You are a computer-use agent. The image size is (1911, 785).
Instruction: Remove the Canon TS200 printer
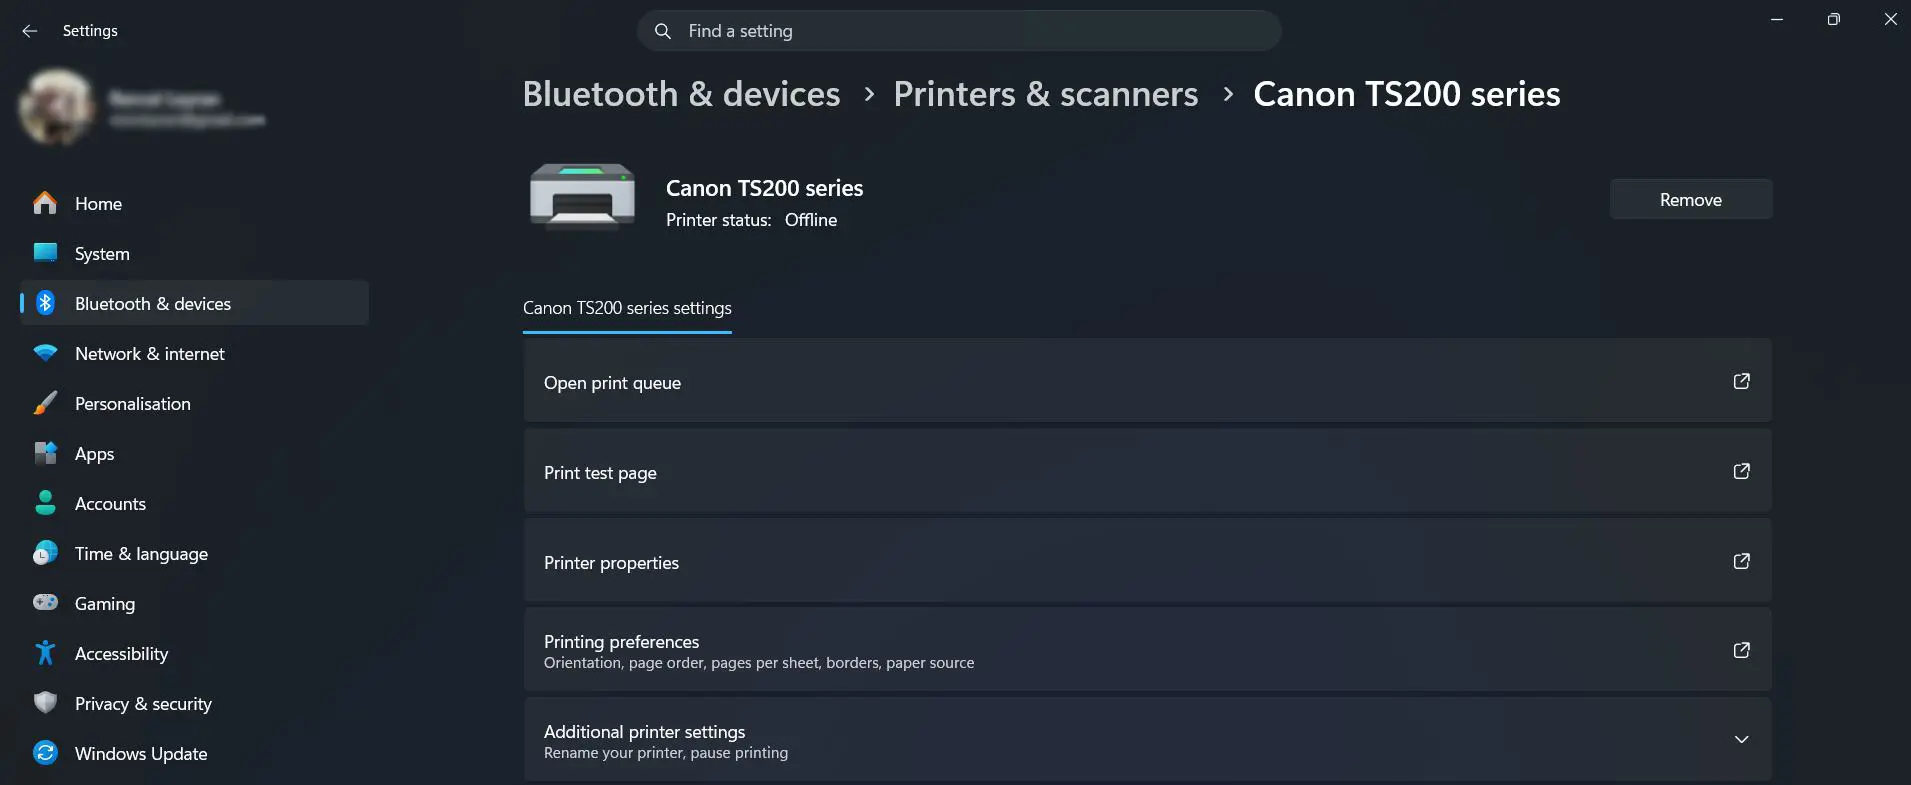[1691, 199]
